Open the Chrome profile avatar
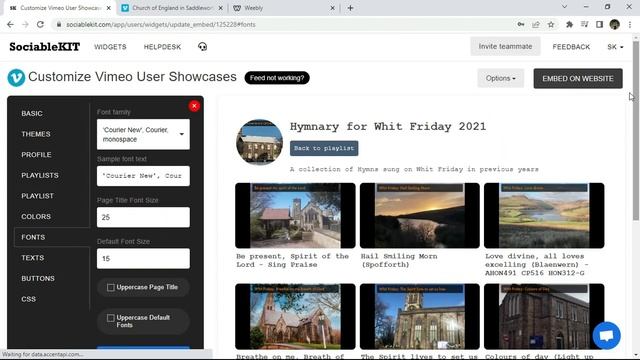The height and width of the screenshot is (360, 640). (614, 24)
